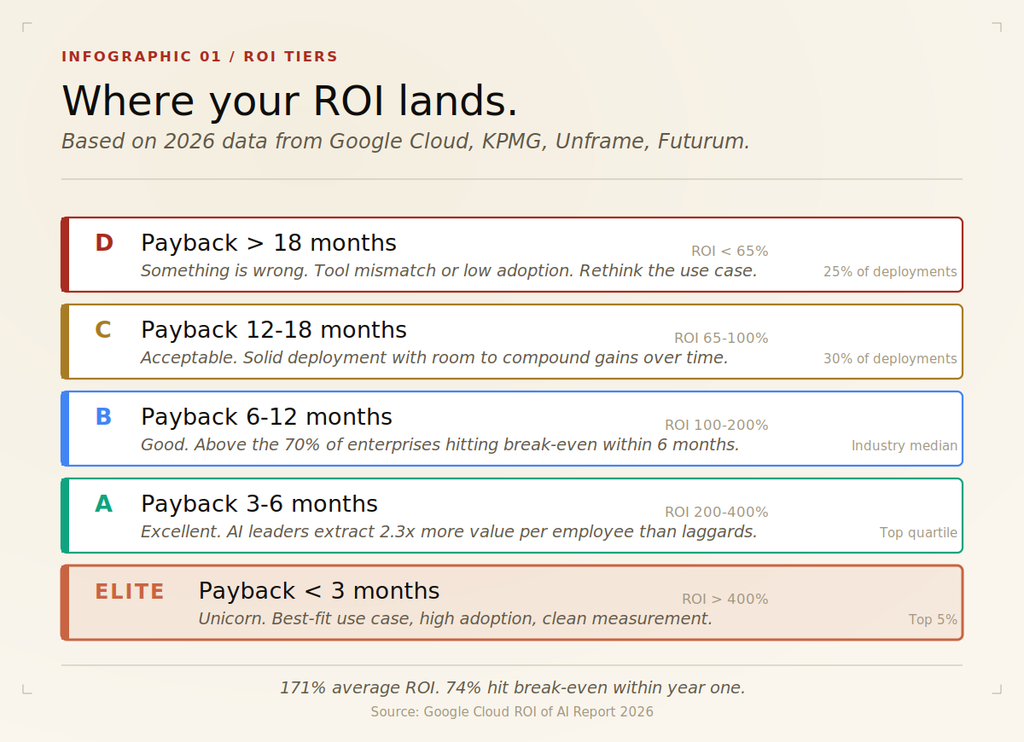Click 'Source: Google Cloud ROI of AI Report 2026'

pyautogui.click(x=512, y=711)
